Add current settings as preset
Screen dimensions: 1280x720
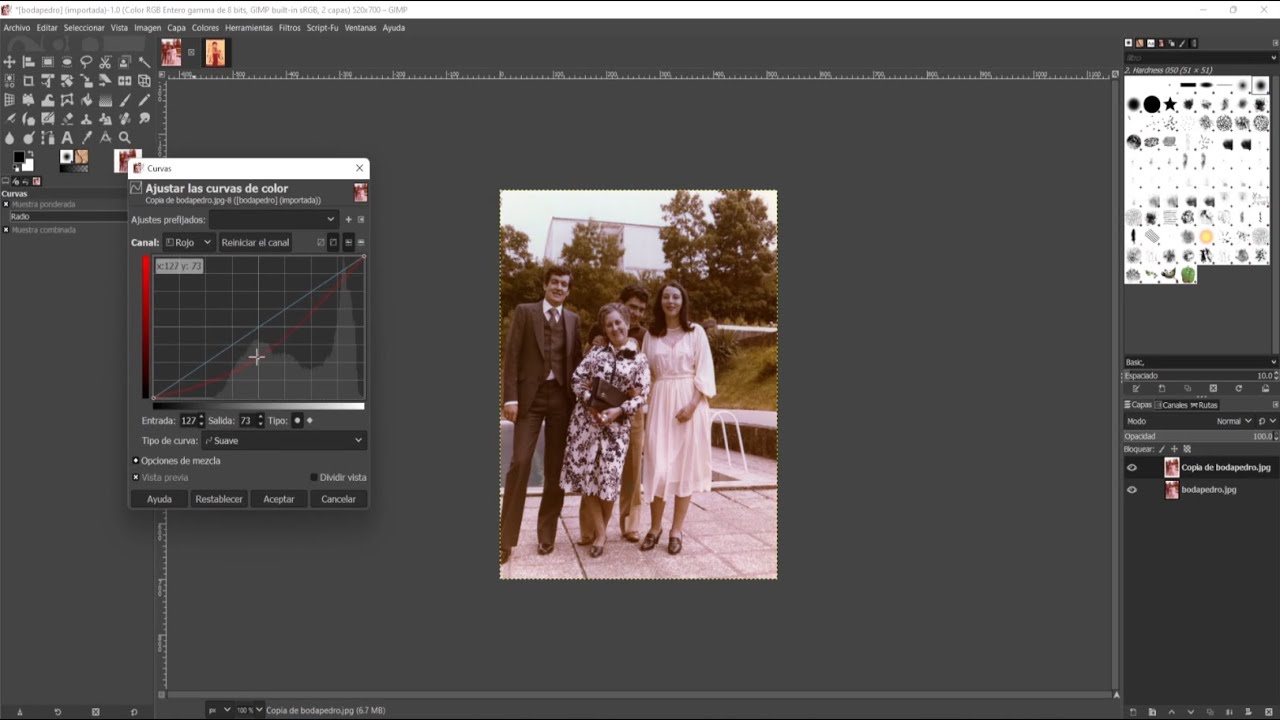348,219
